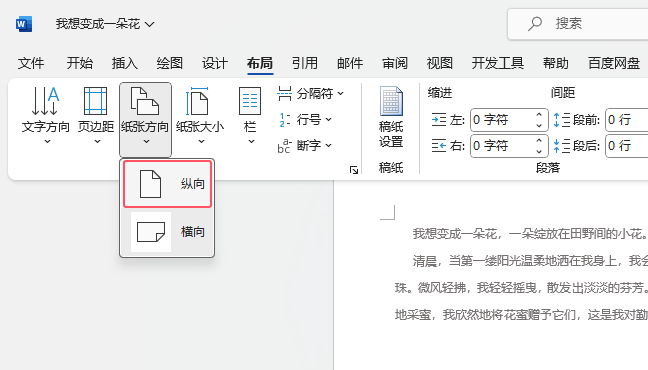648x370 pixels.
Task: Click the spacing after icon beside 段后
Action: [562, 146]
